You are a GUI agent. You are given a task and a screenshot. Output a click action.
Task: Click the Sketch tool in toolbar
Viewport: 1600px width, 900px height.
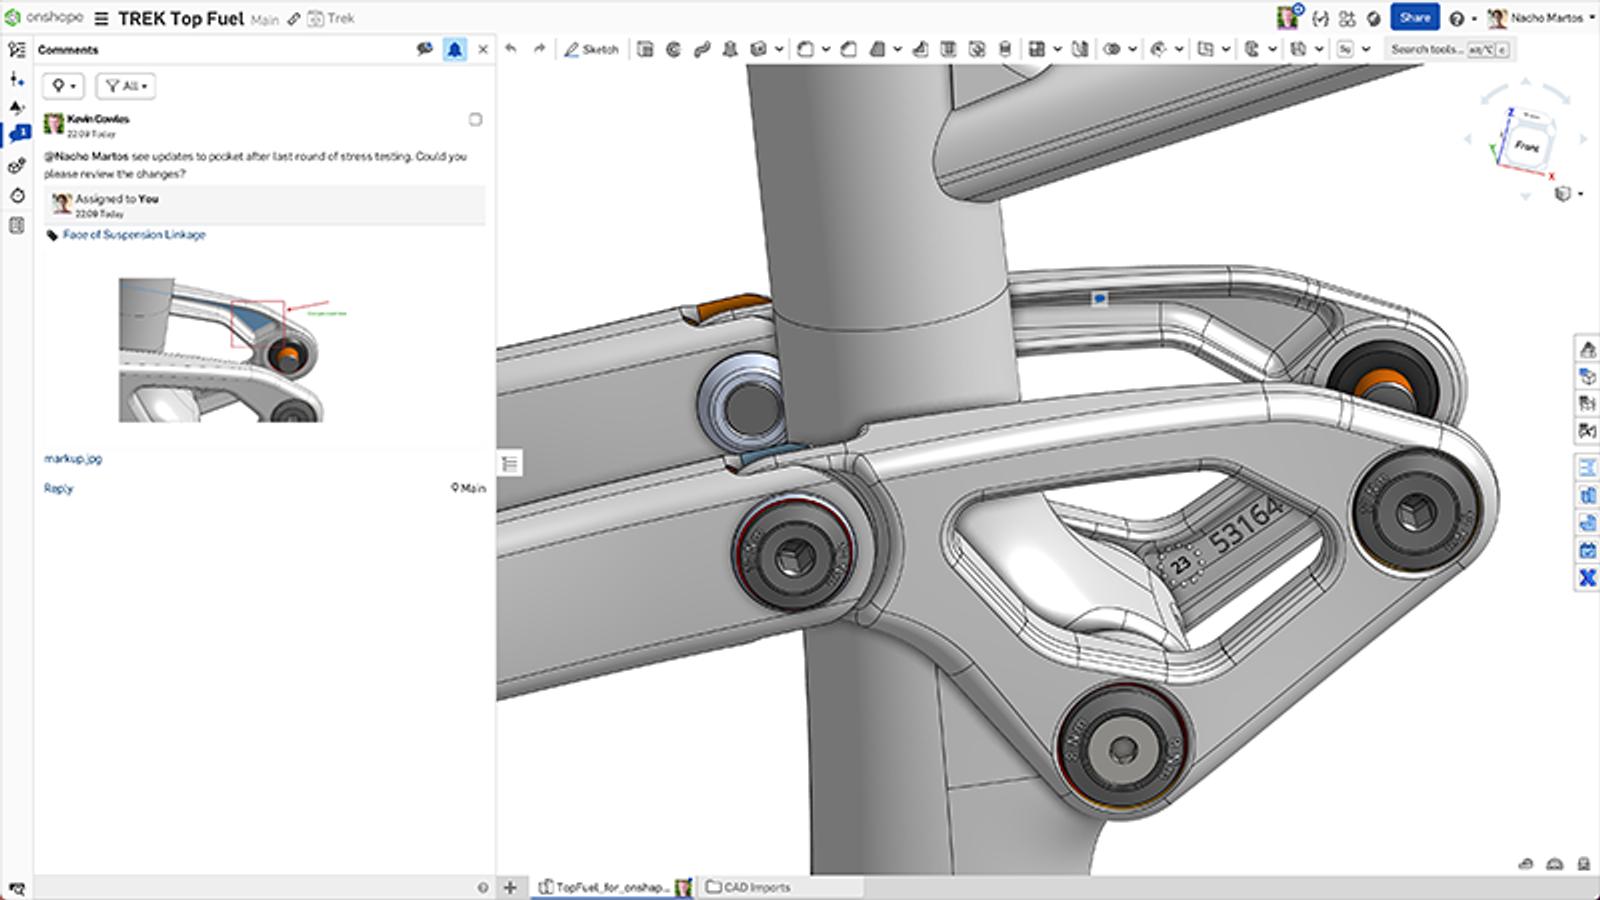coord(591,49)
